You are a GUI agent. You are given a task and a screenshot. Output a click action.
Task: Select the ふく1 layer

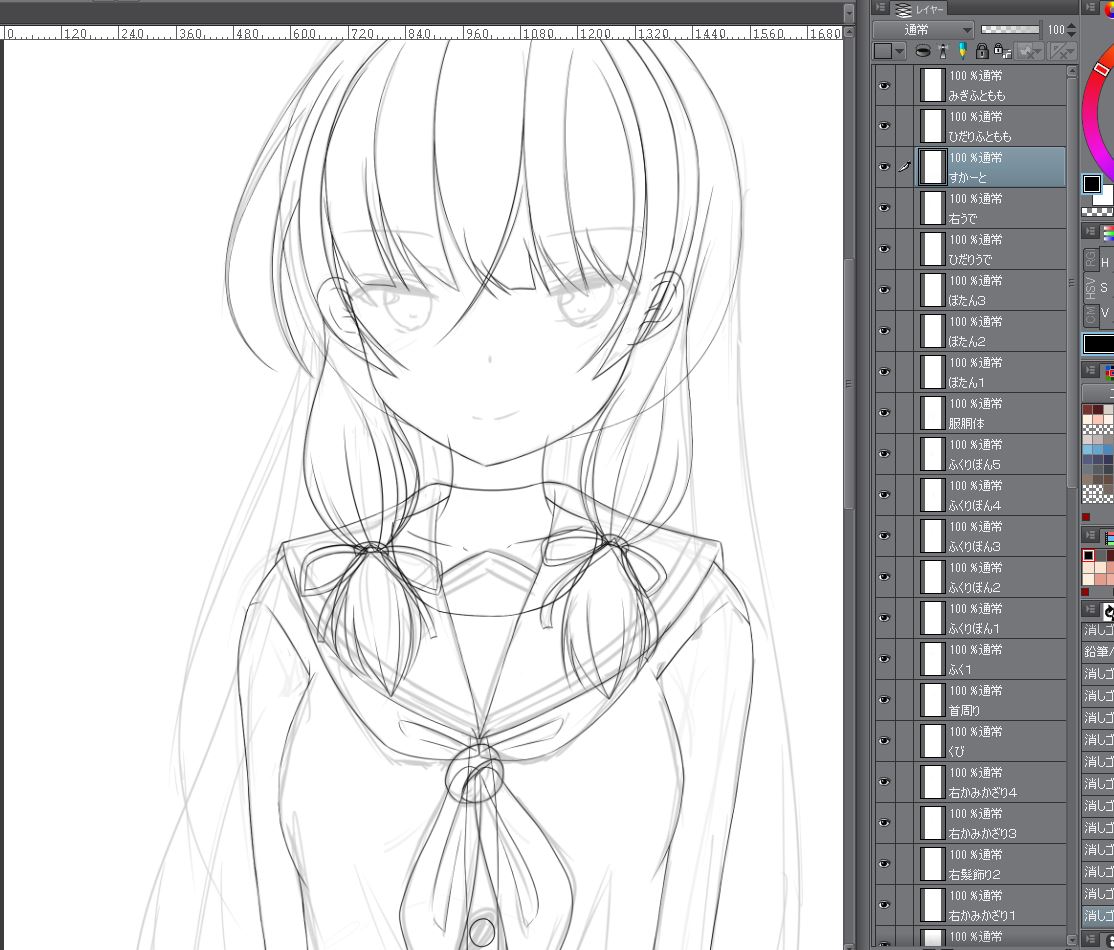point(991,659)
